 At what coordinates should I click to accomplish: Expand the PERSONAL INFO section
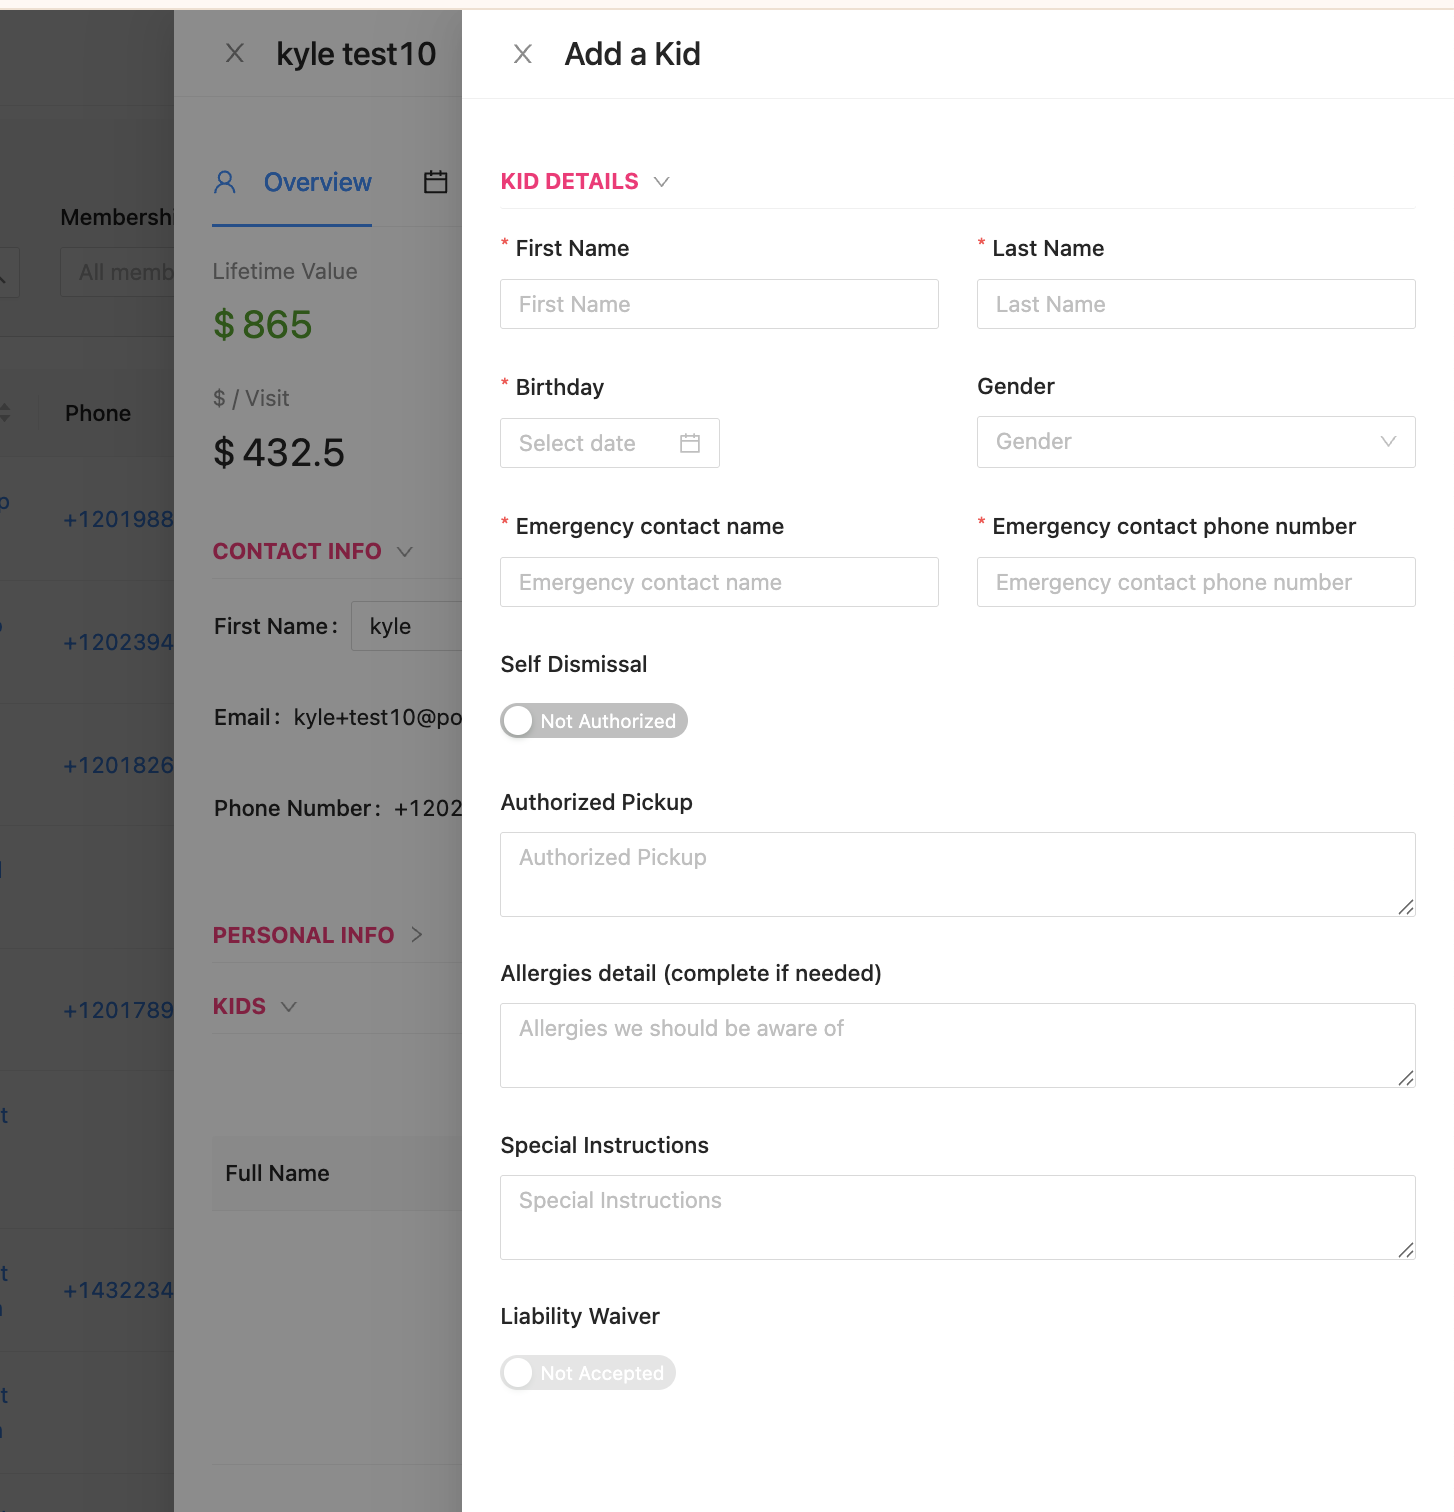tap(417, 935)
